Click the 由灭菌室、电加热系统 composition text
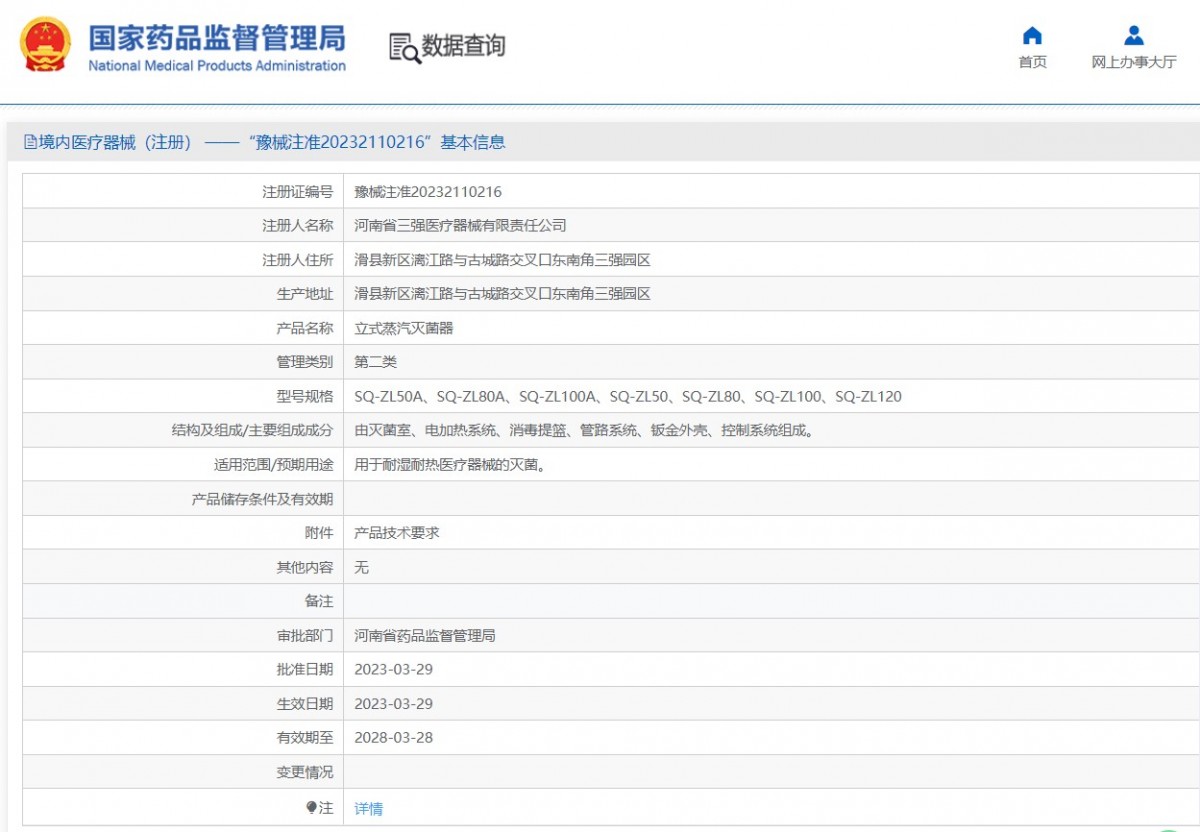Image resolution: width=1200 pixels, height=832 pixels. [586, 431]
